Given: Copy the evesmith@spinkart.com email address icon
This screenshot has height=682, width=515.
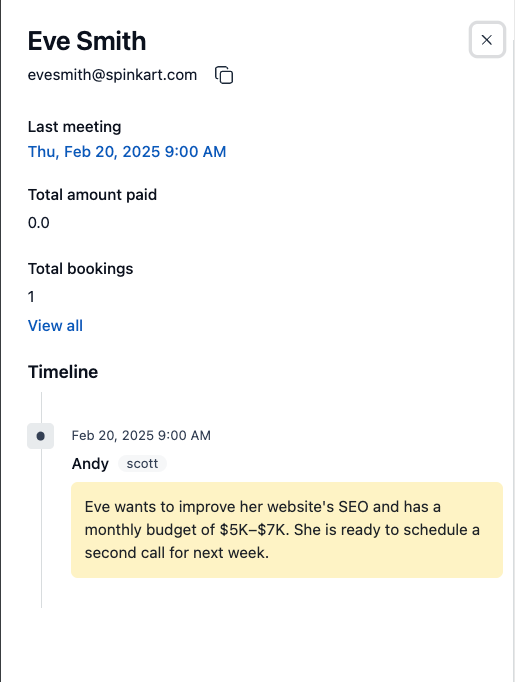Looking at the screenshot, I should pos(224,75).
